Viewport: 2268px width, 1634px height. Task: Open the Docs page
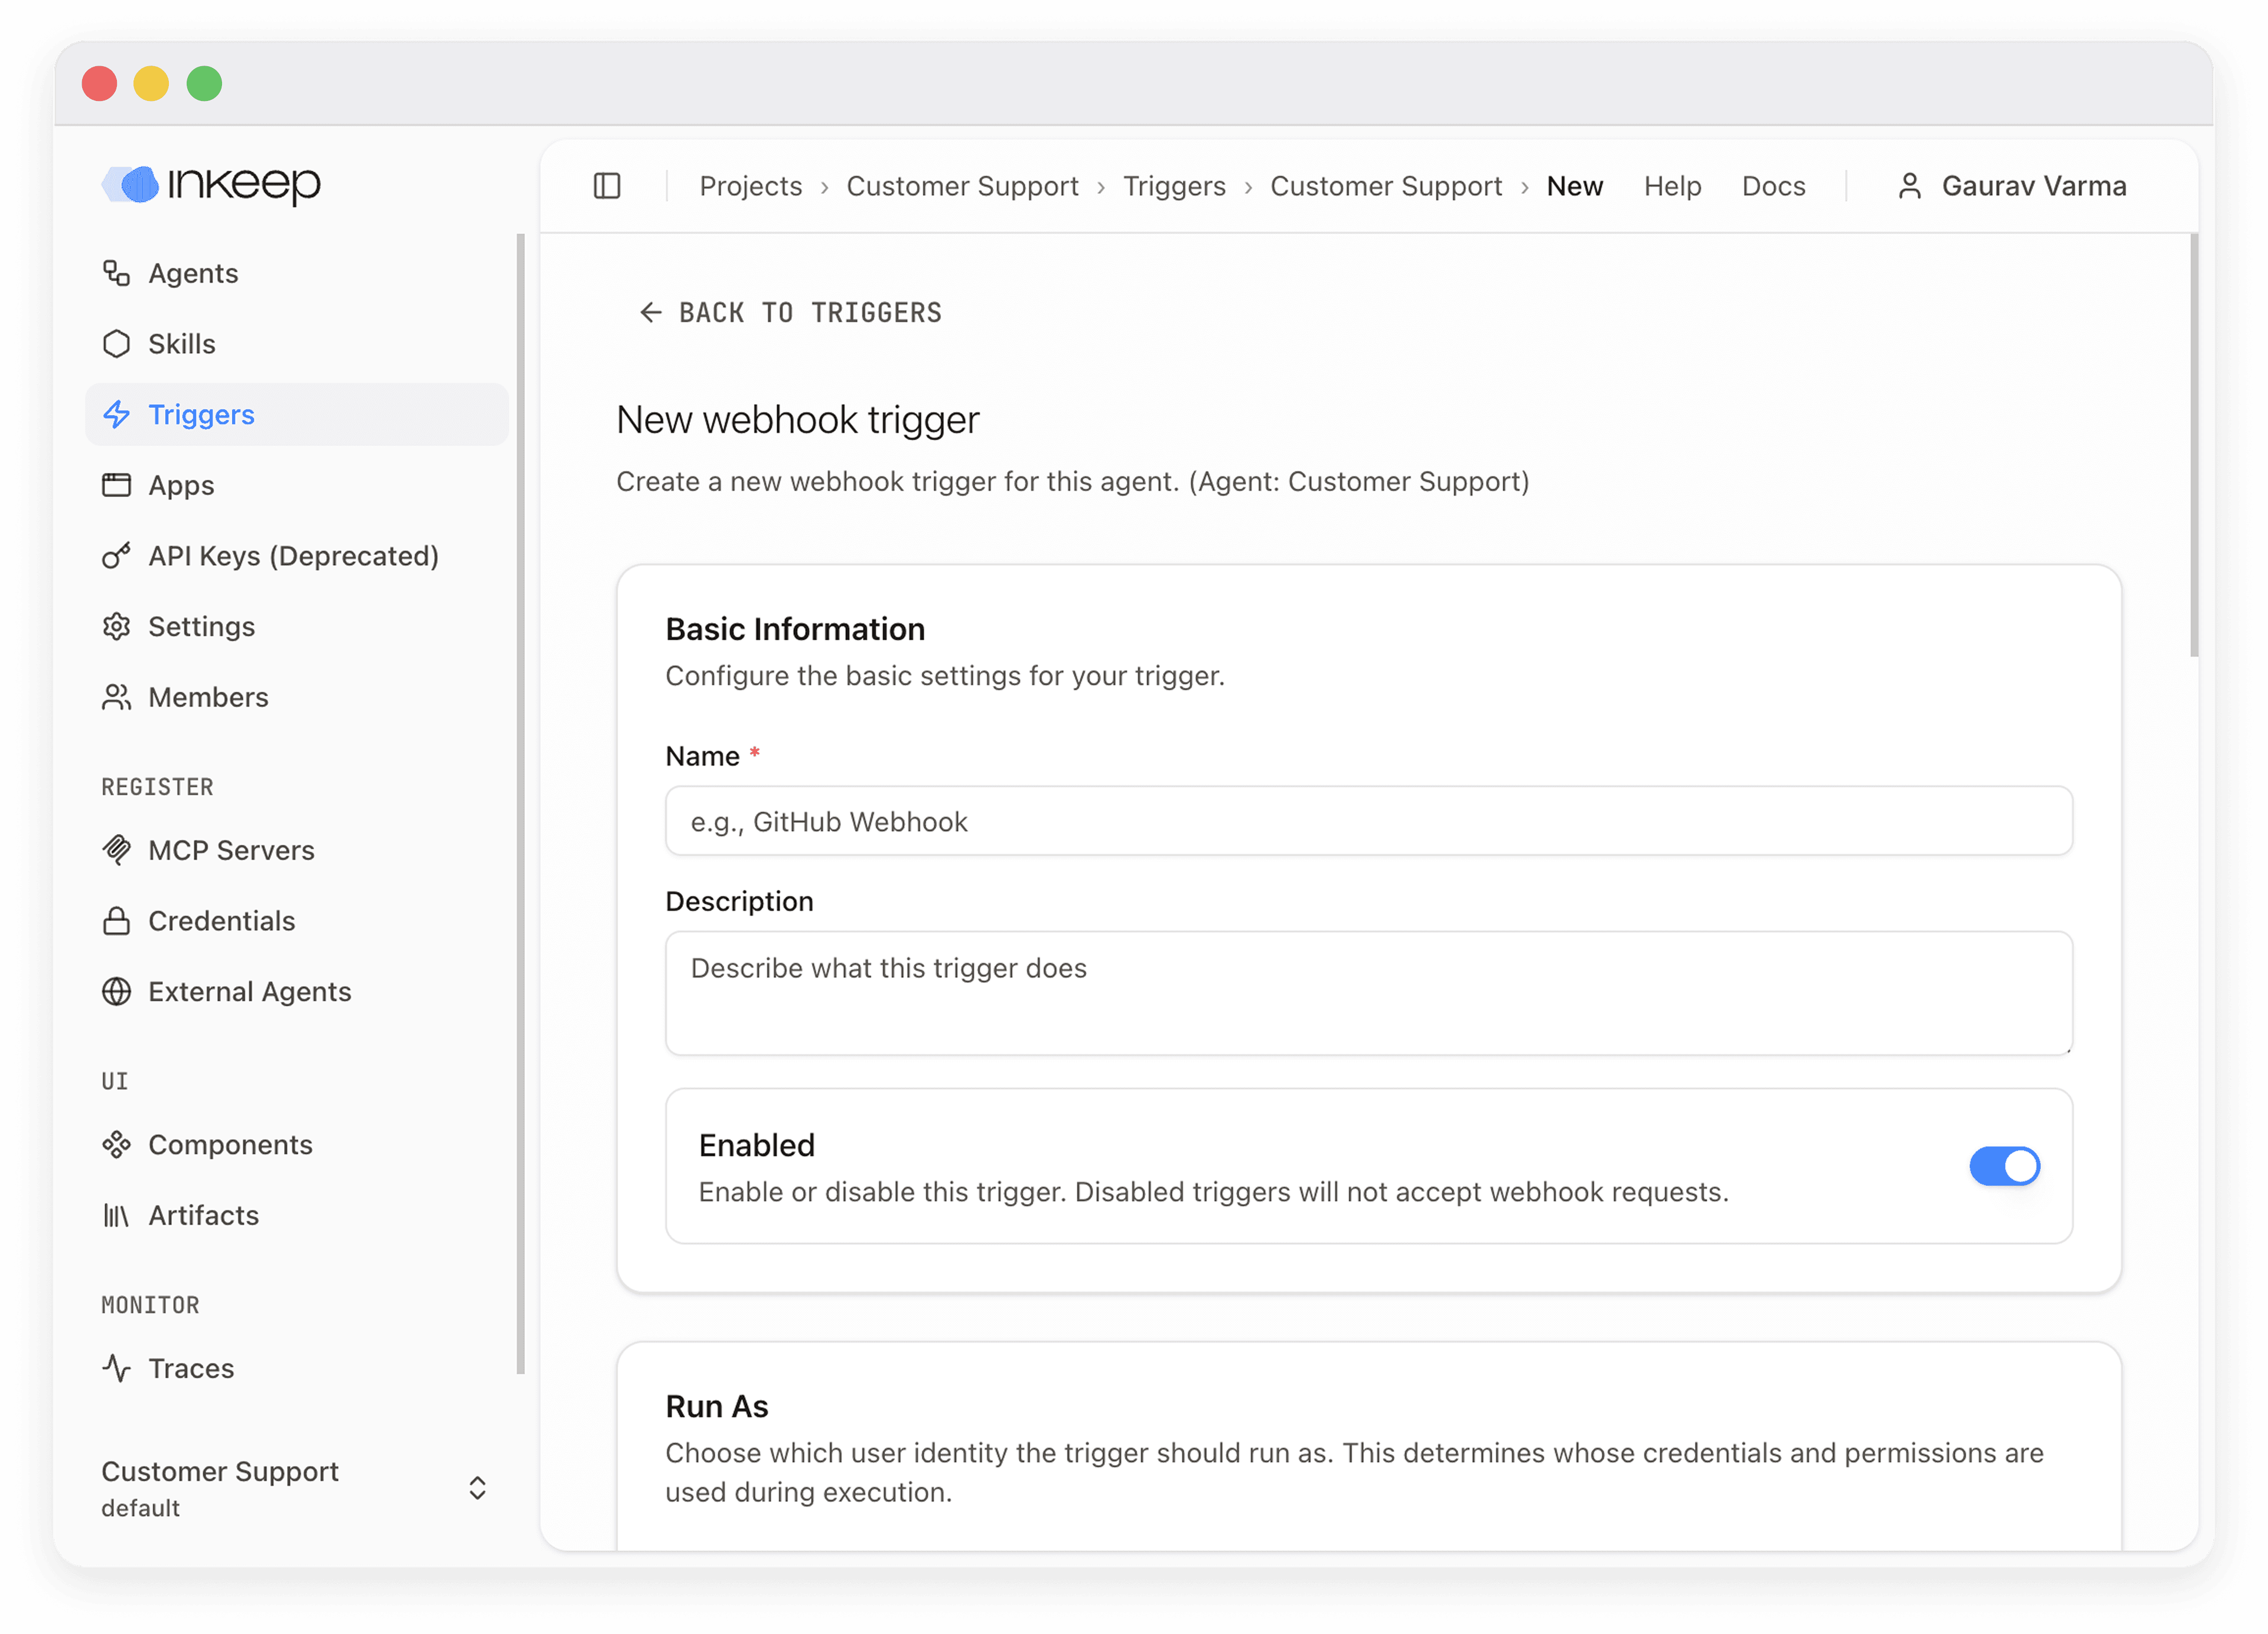click(1773, 185)
